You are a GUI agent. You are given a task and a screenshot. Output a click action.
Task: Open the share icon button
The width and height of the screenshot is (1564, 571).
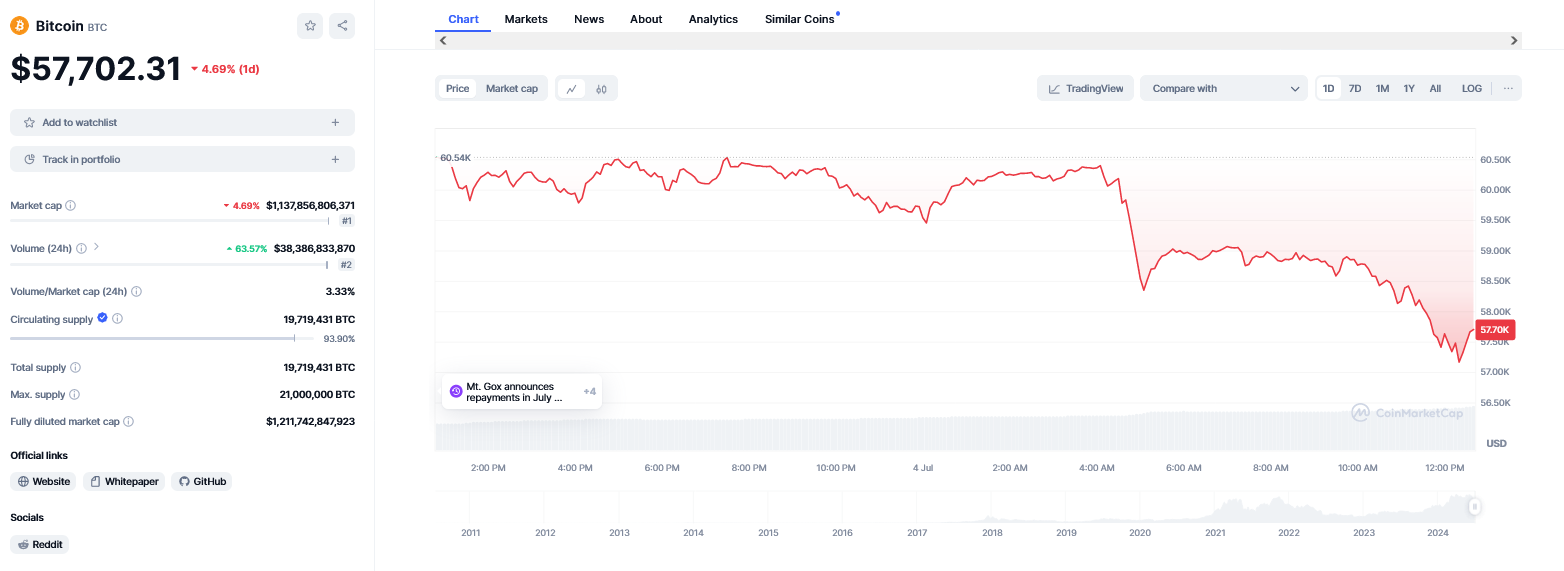(x=342, y=26)
